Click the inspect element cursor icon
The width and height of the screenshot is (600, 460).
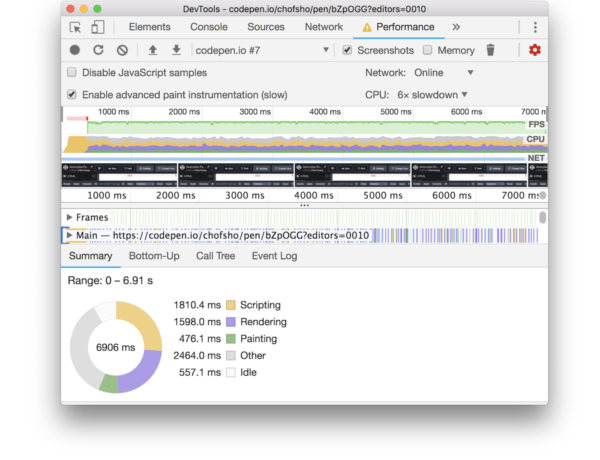76,28
